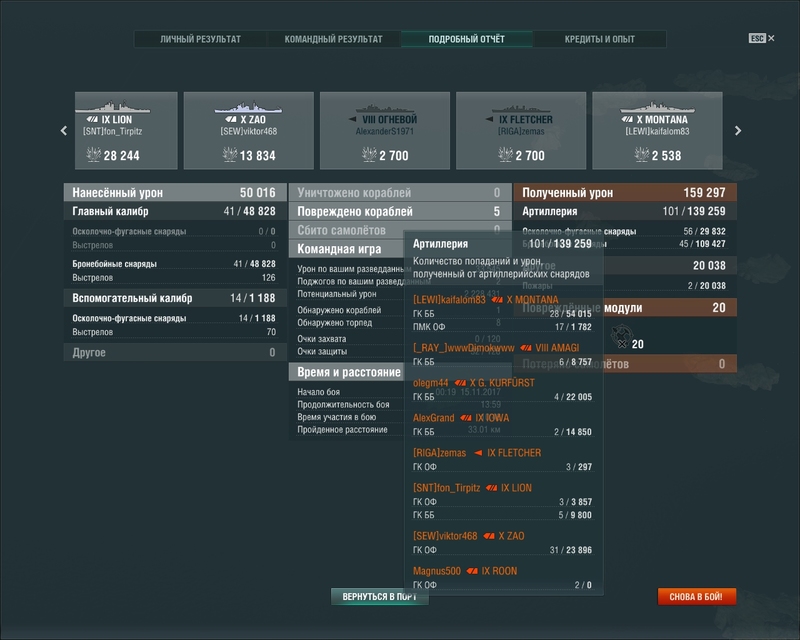Click the class icon beside X ZAO in the tooltip

pos(489,536)
